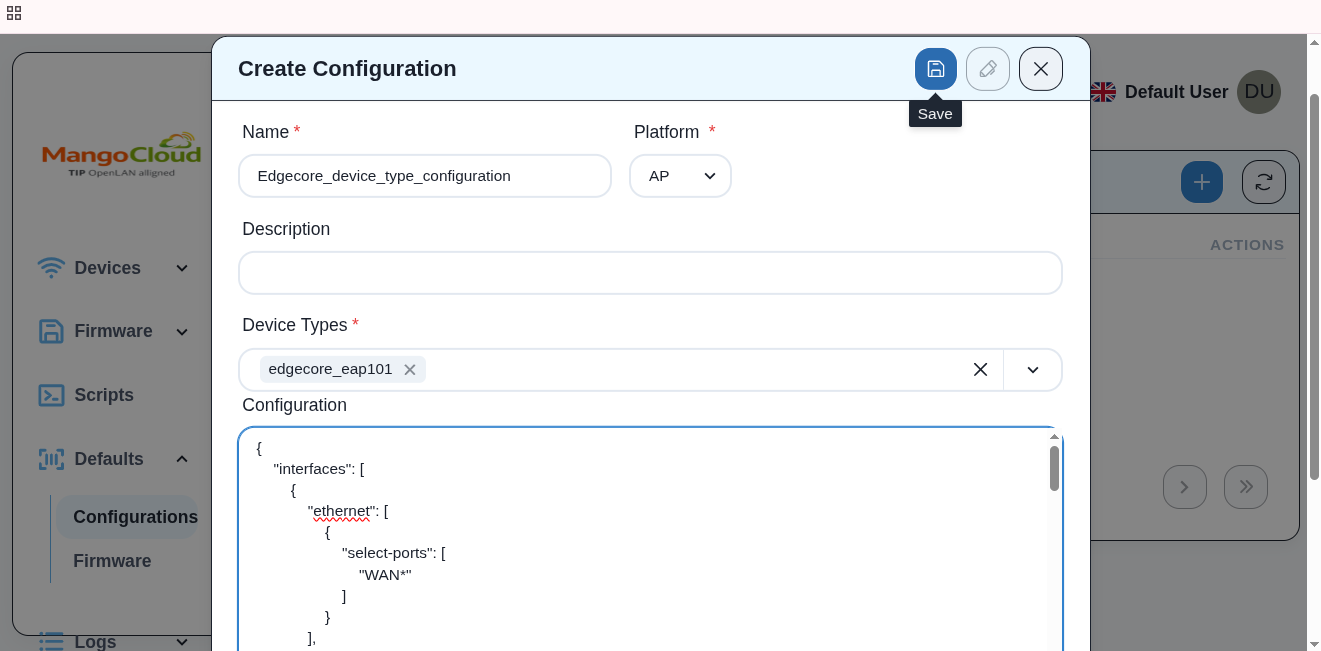Click the refresh icon near the plus button

coord(1263,181)
